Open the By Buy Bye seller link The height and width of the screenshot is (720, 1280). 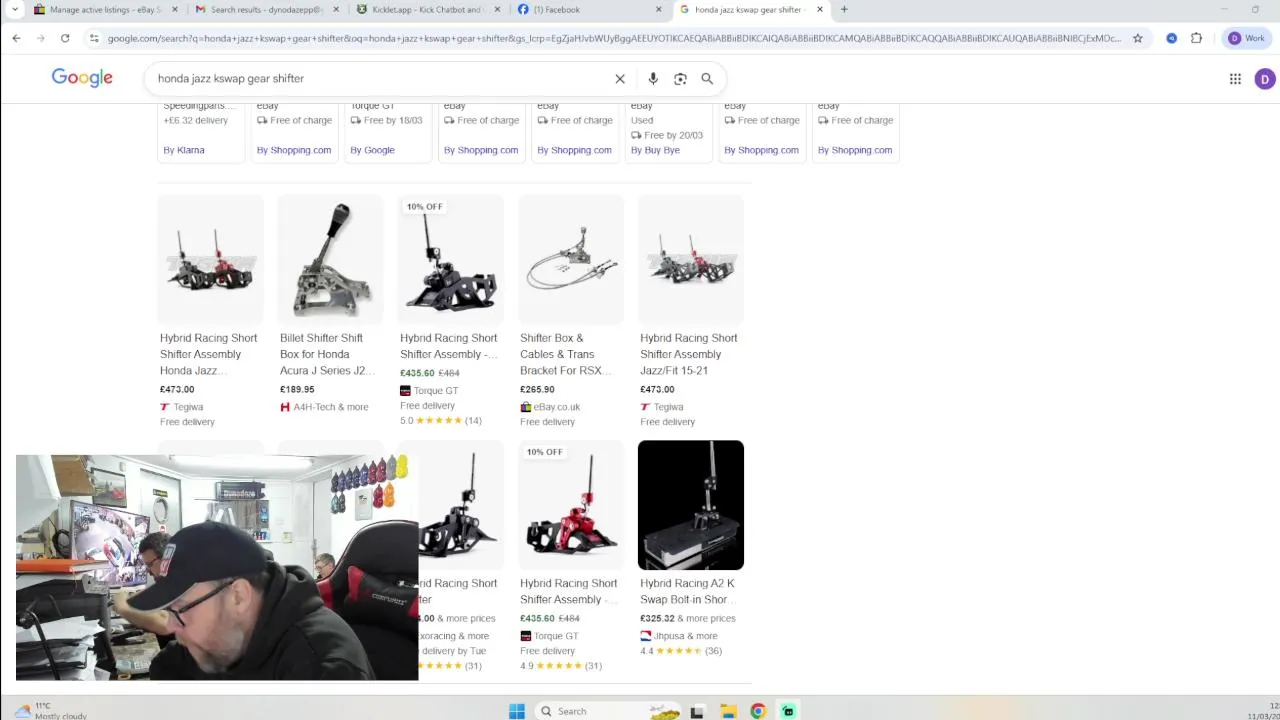pos(655,150)
